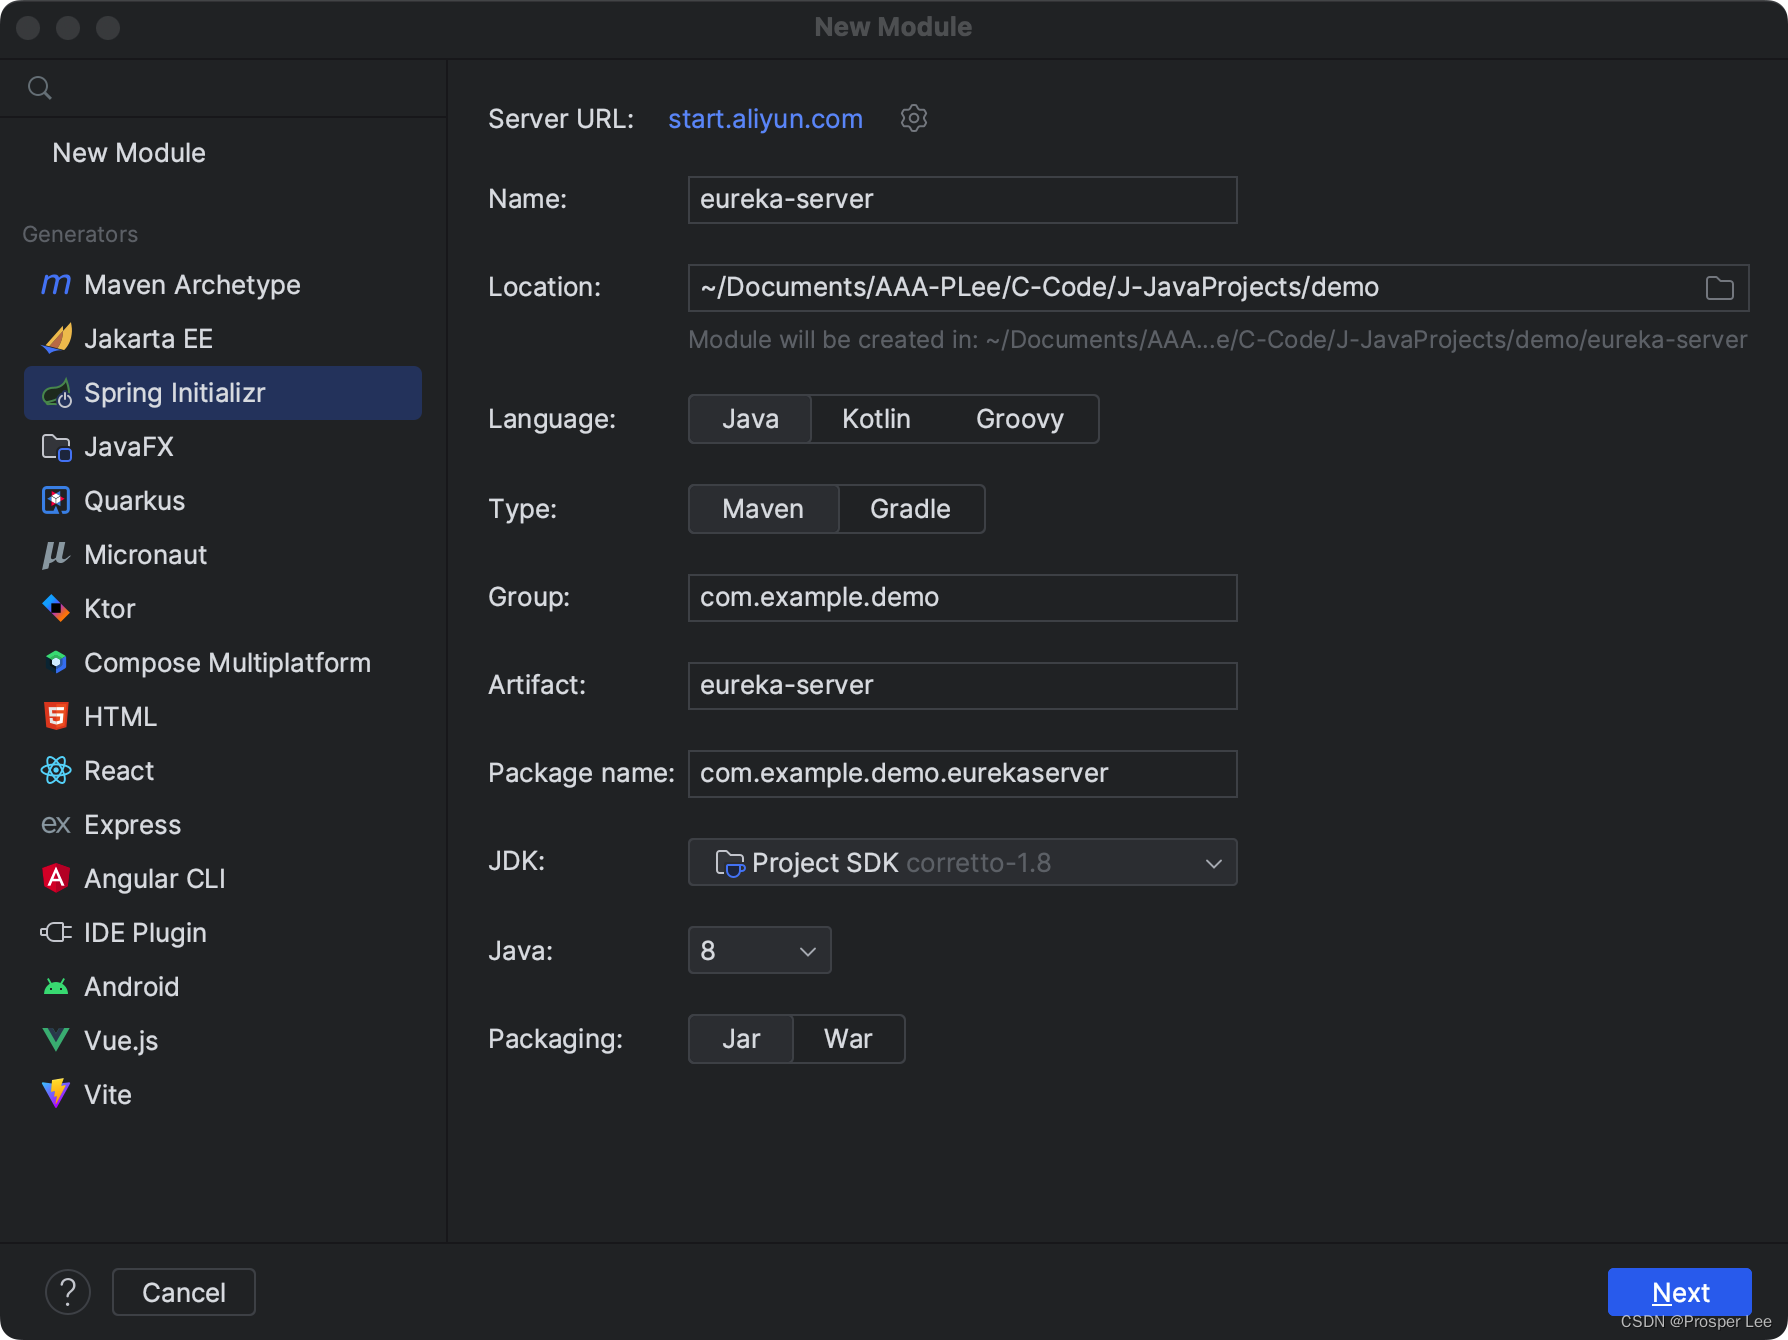Choose Maven build type
1788x1340 pixels.
763,509
